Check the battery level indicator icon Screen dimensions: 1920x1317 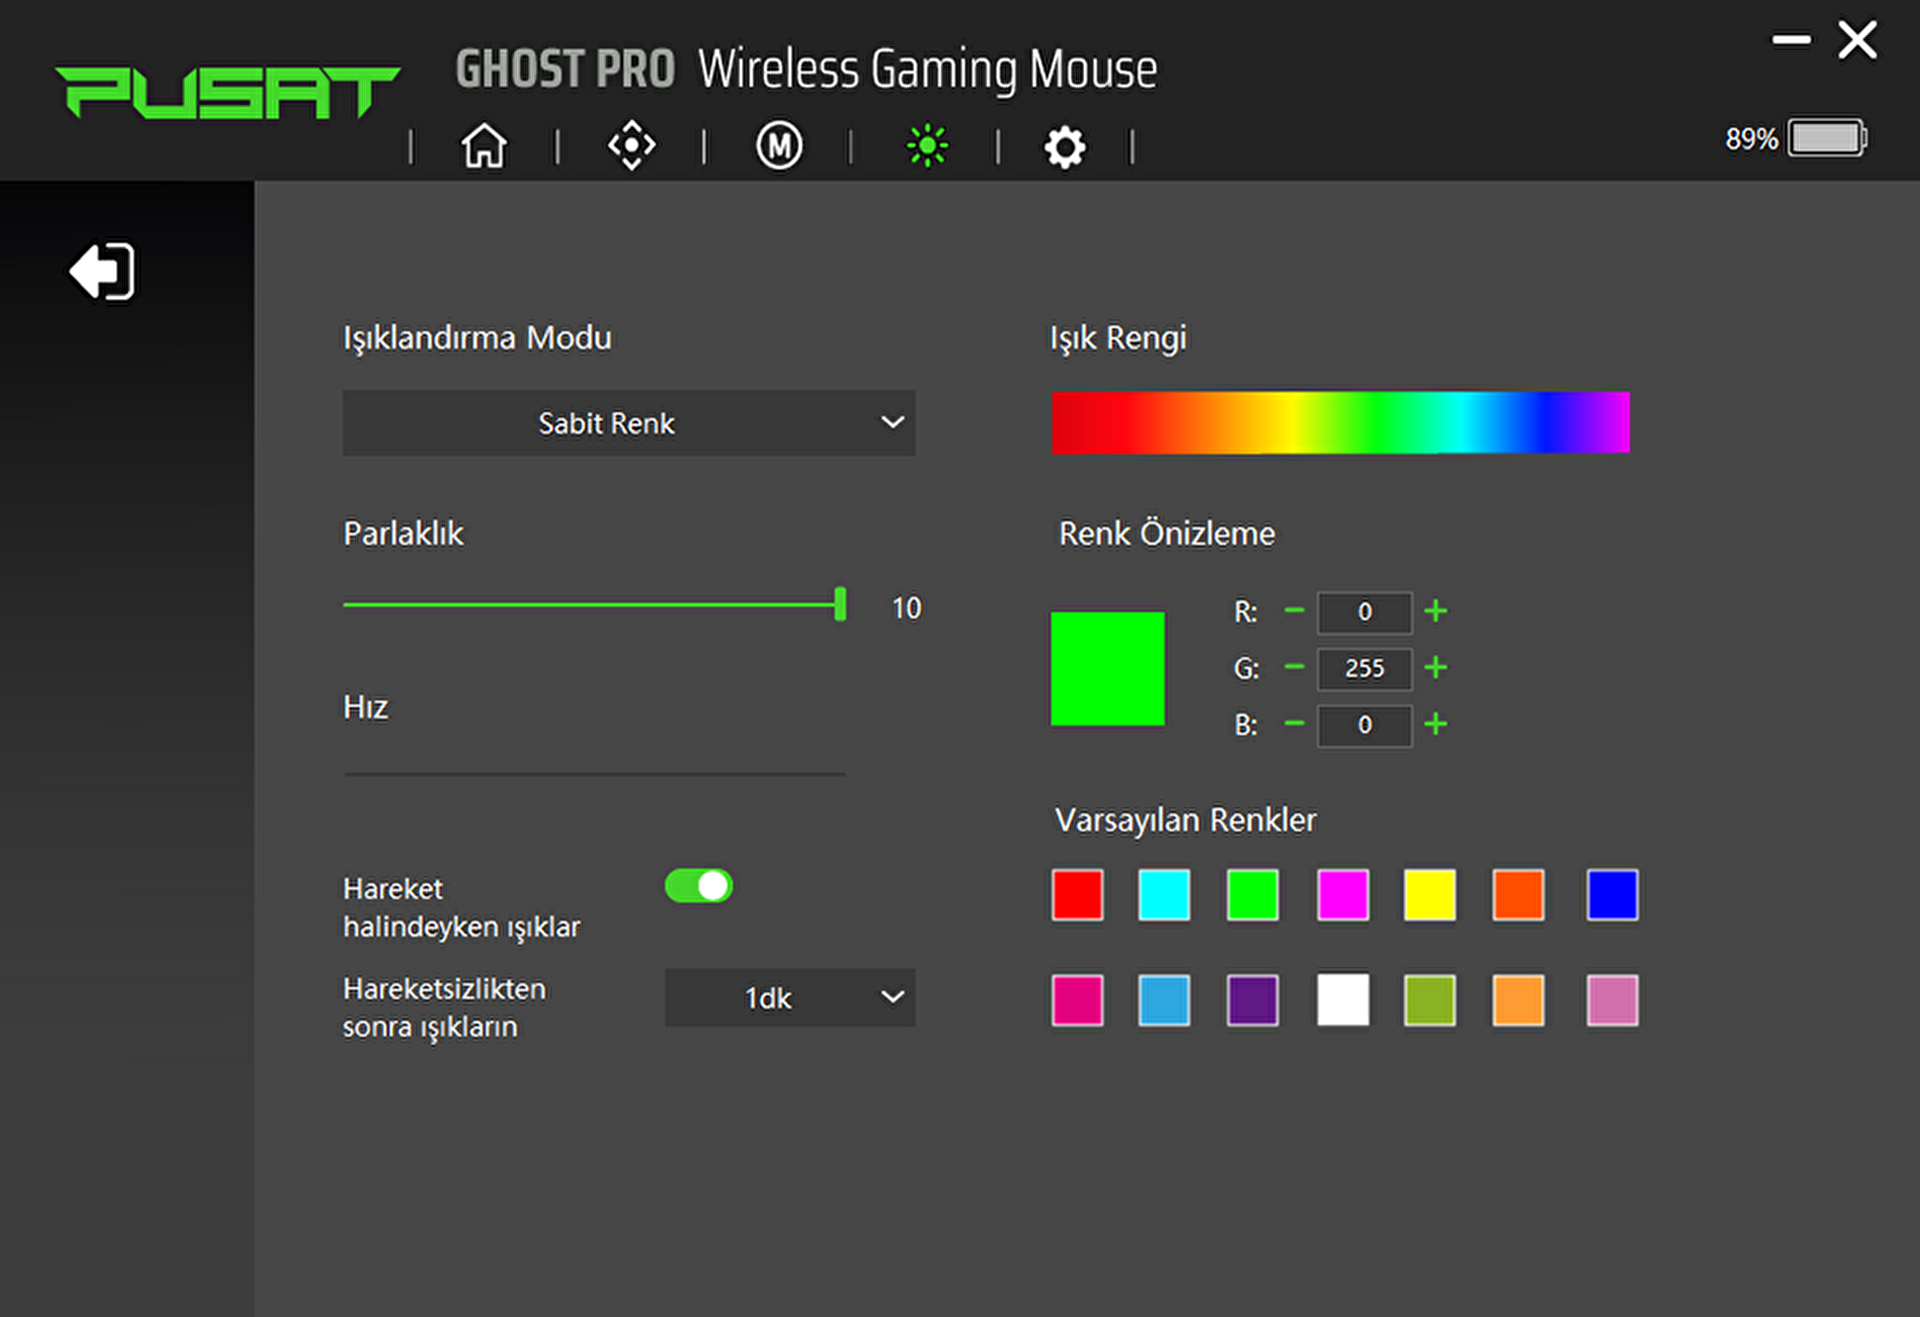pyautogui.click(x=1827, y=137)
